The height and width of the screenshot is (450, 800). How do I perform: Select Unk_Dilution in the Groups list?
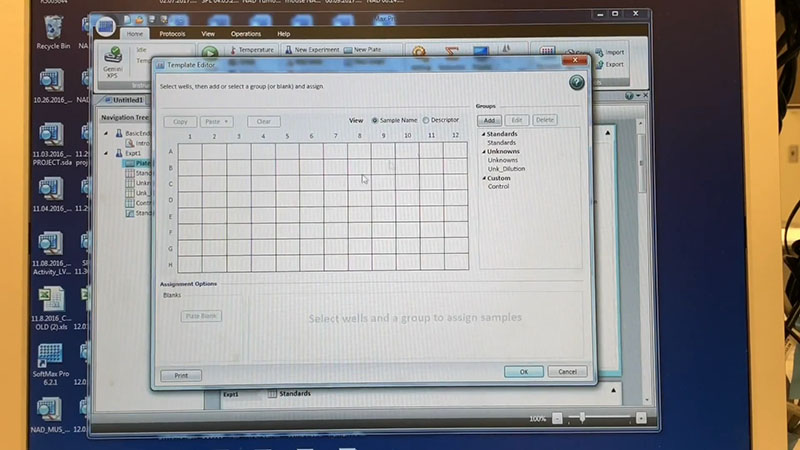[x=506, y=169]
